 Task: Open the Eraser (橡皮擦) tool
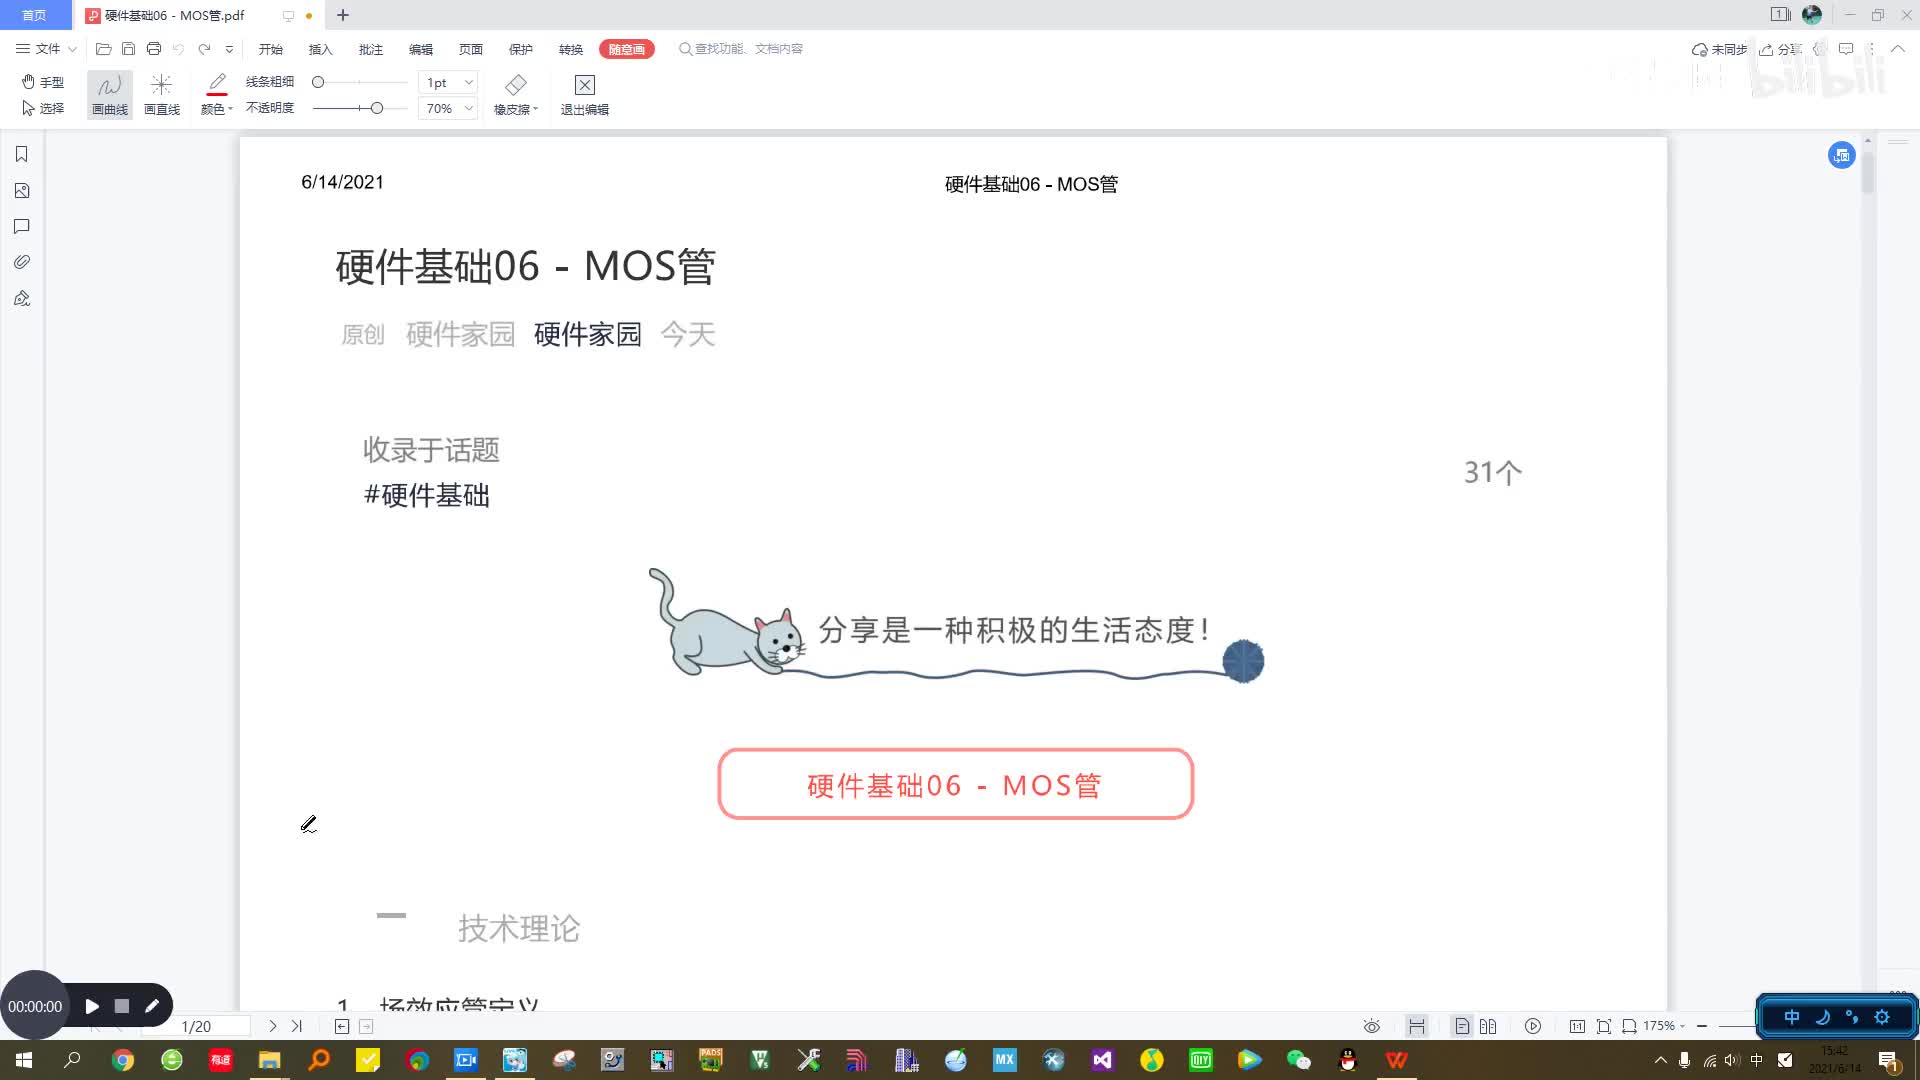click(x=516, y=95)
